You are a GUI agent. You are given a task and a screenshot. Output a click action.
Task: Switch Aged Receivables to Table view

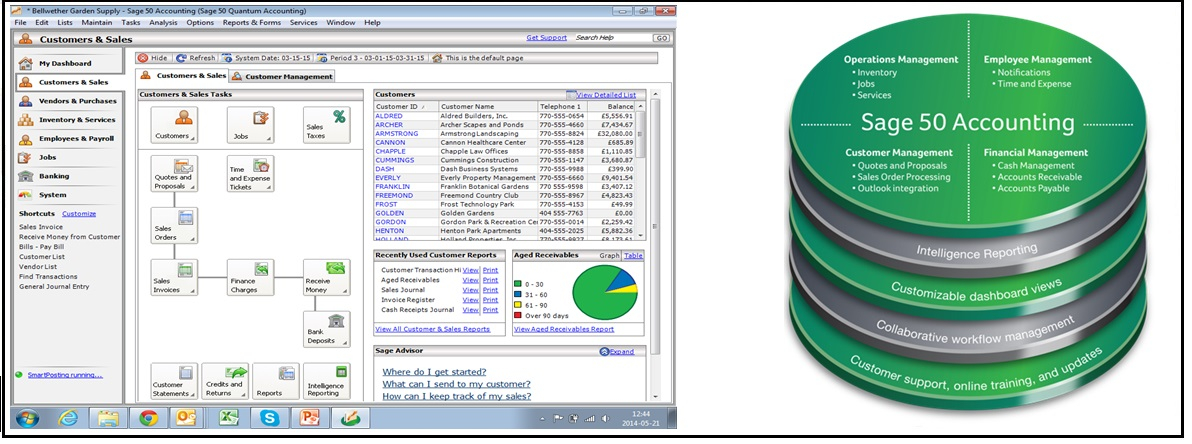632,255
